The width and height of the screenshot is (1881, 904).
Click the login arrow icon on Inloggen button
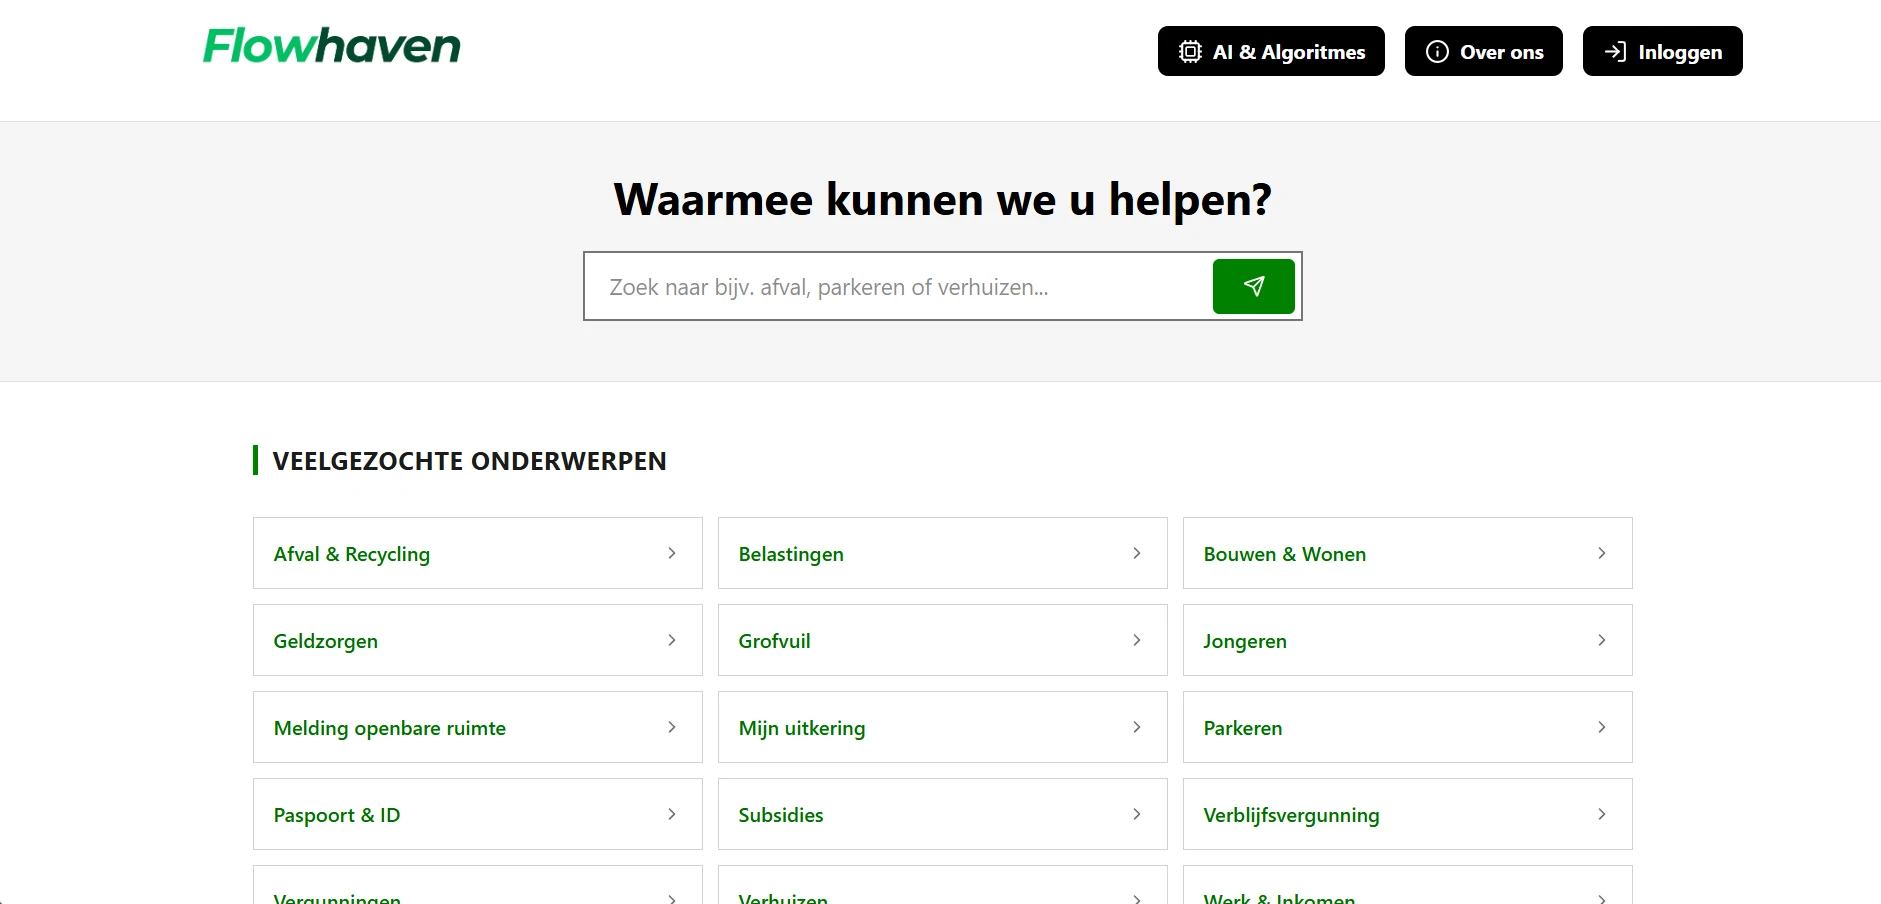click(x=1616, y=51)
